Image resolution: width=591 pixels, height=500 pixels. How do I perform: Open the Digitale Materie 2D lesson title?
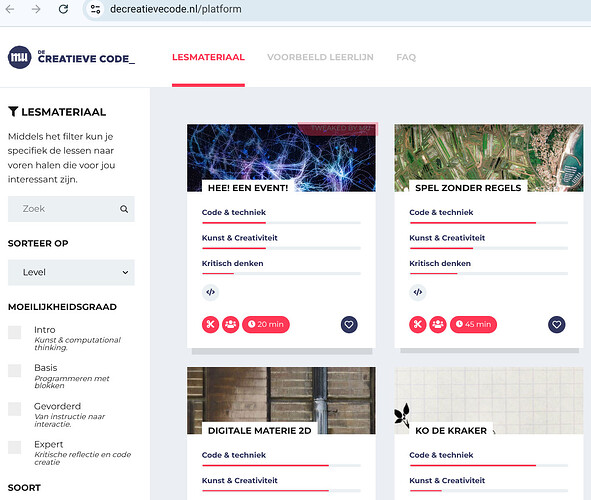pos(259,431)
